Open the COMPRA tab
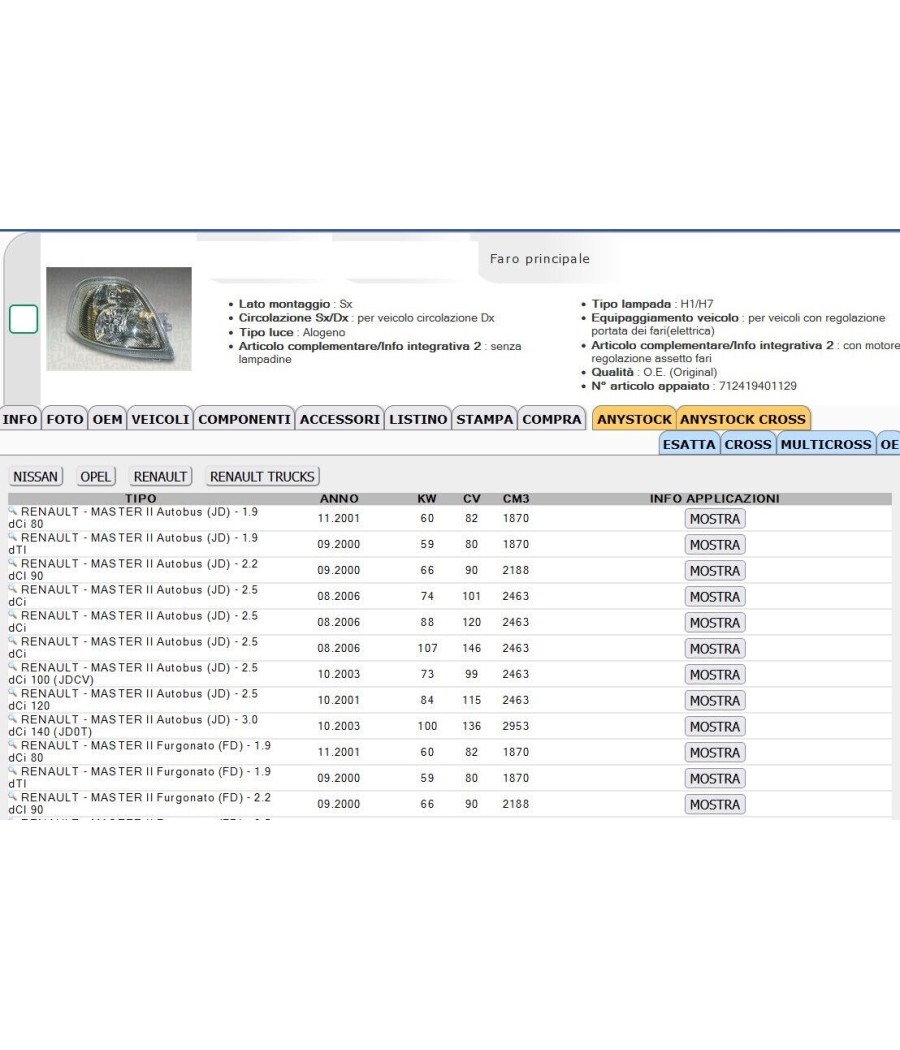900x1050 pixels. pyautogui.click(x=552, y=419)
